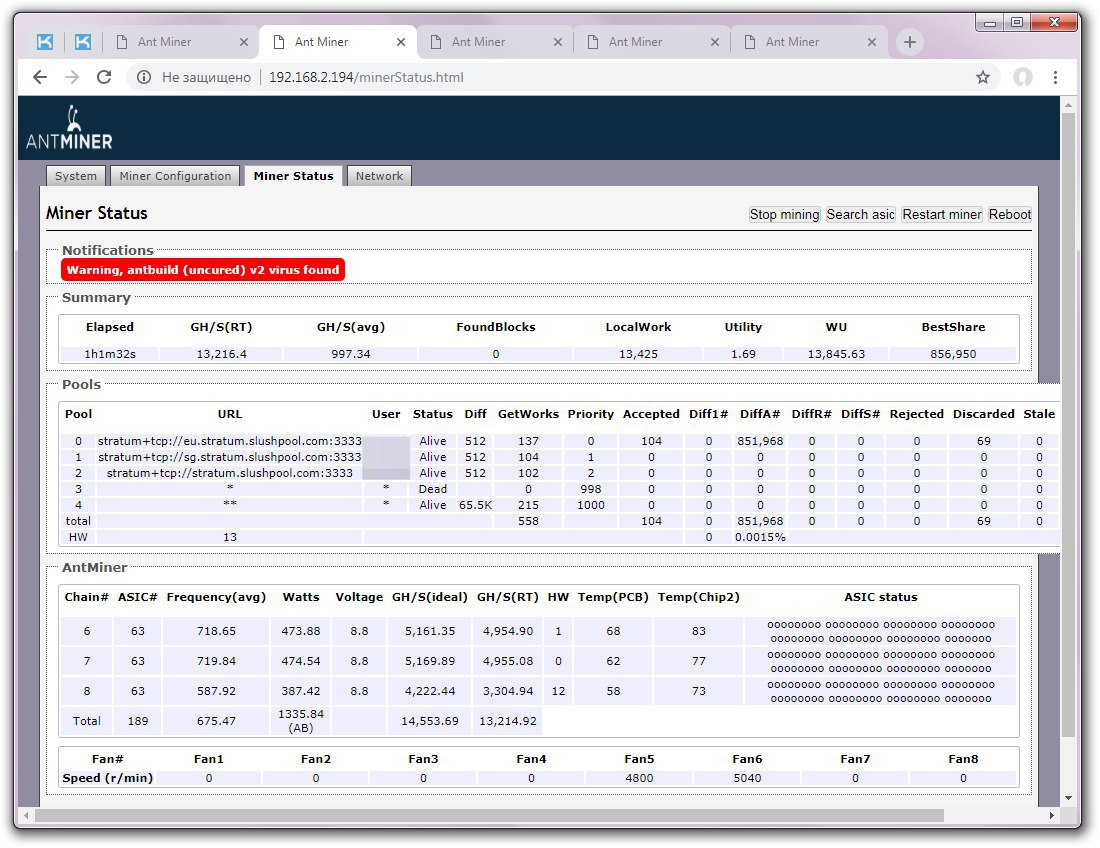1100x848 pixels.
Task: Click the scroll right arrow
Action: click(x=1052, y=815)
